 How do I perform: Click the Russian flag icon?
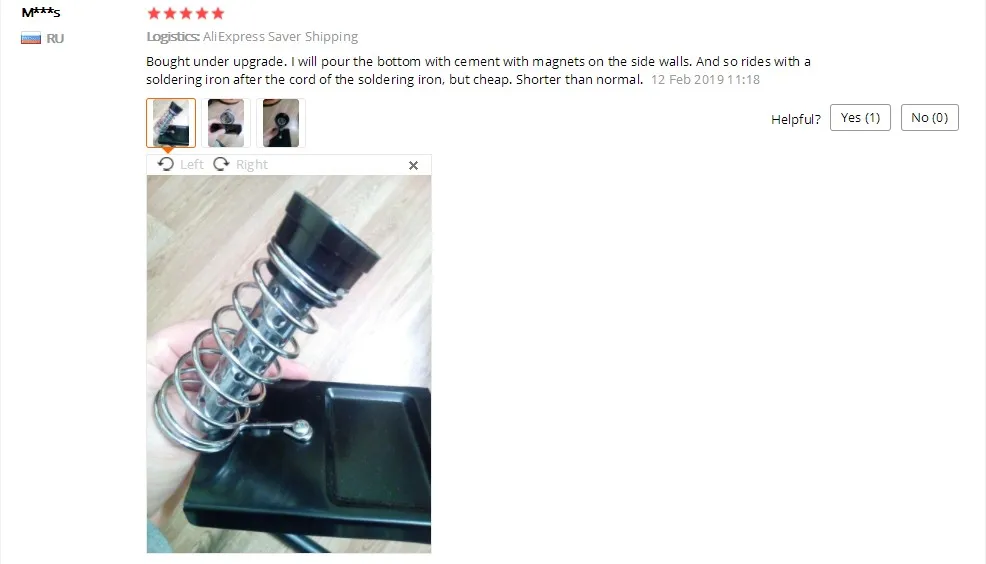click(31, 38)
